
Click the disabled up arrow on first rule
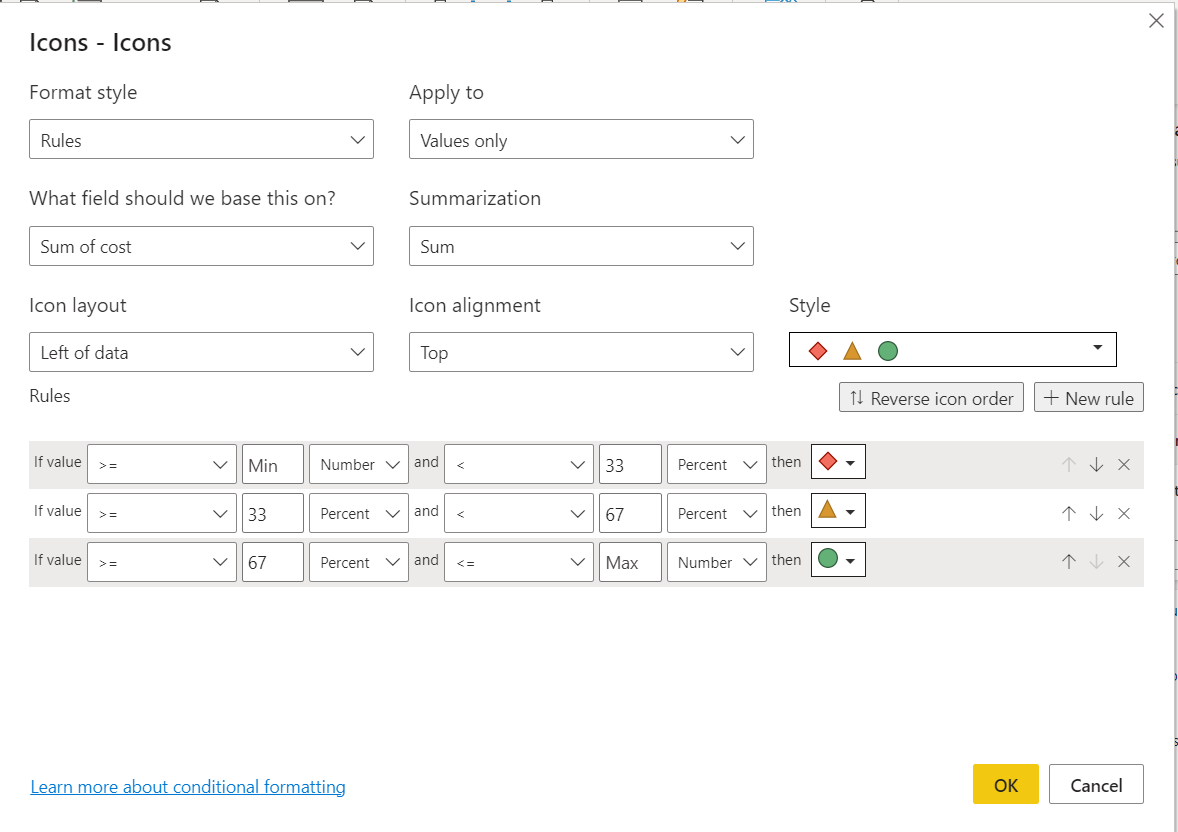click(x=1068, y=464)
